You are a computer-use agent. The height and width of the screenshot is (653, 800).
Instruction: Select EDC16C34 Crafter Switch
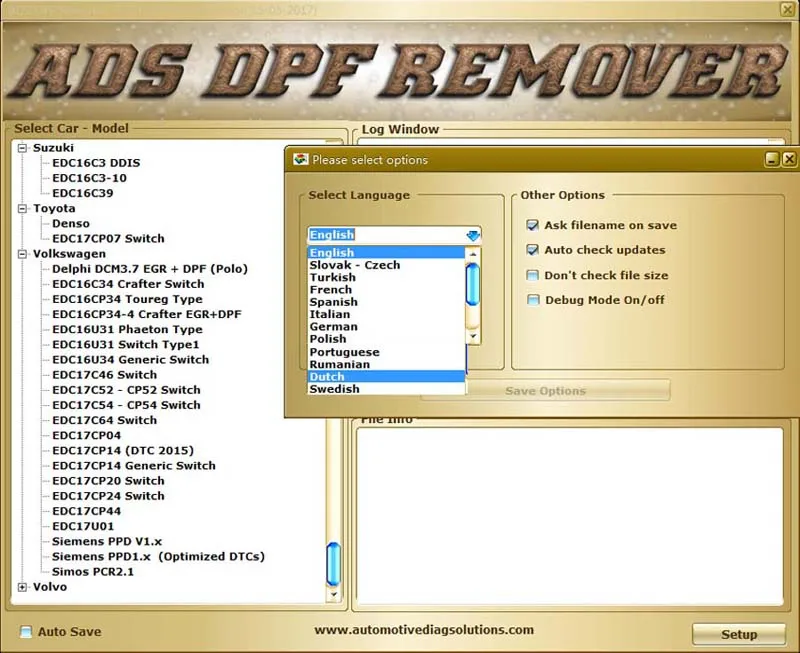tap(128, 284)
